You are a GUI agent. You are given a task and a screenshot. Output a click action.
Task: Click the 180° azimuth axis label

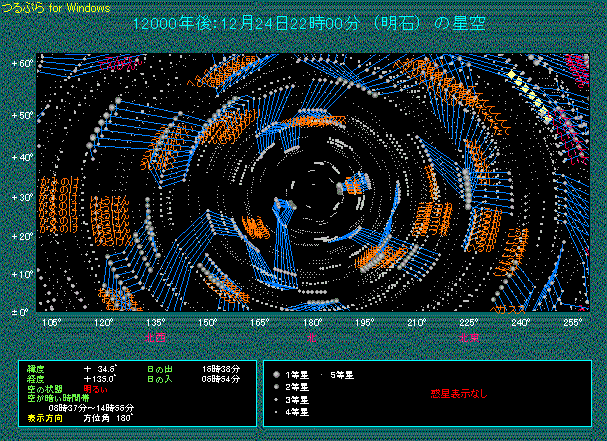point(311,323)
